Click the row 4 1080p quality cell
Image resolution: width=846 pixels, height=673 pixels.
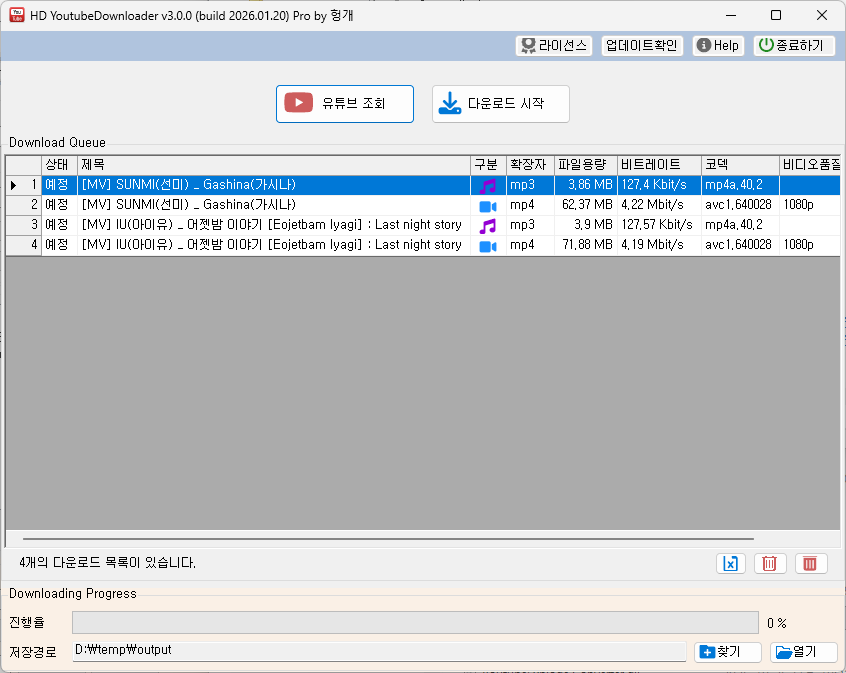pos(810,245)
